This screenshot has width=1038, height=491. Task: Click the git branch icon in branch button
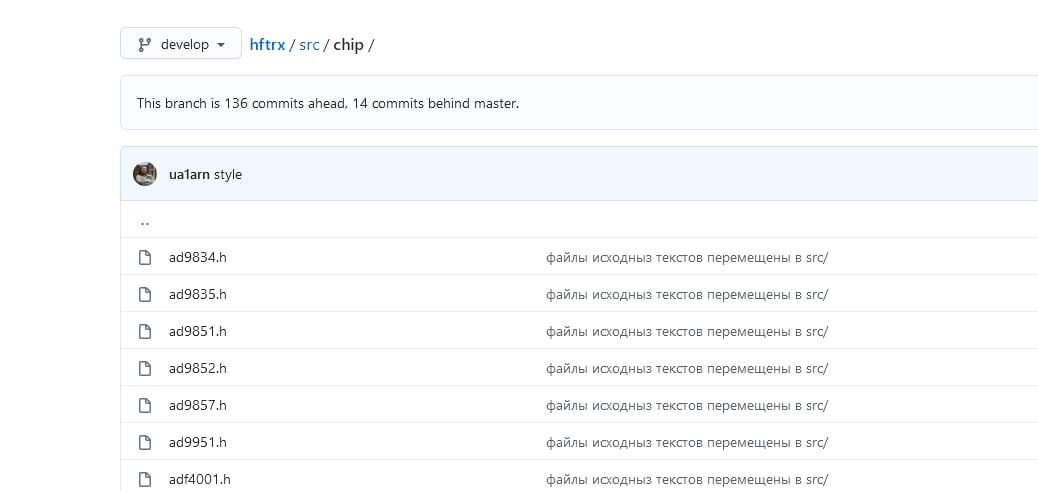(x=144, y=44)
